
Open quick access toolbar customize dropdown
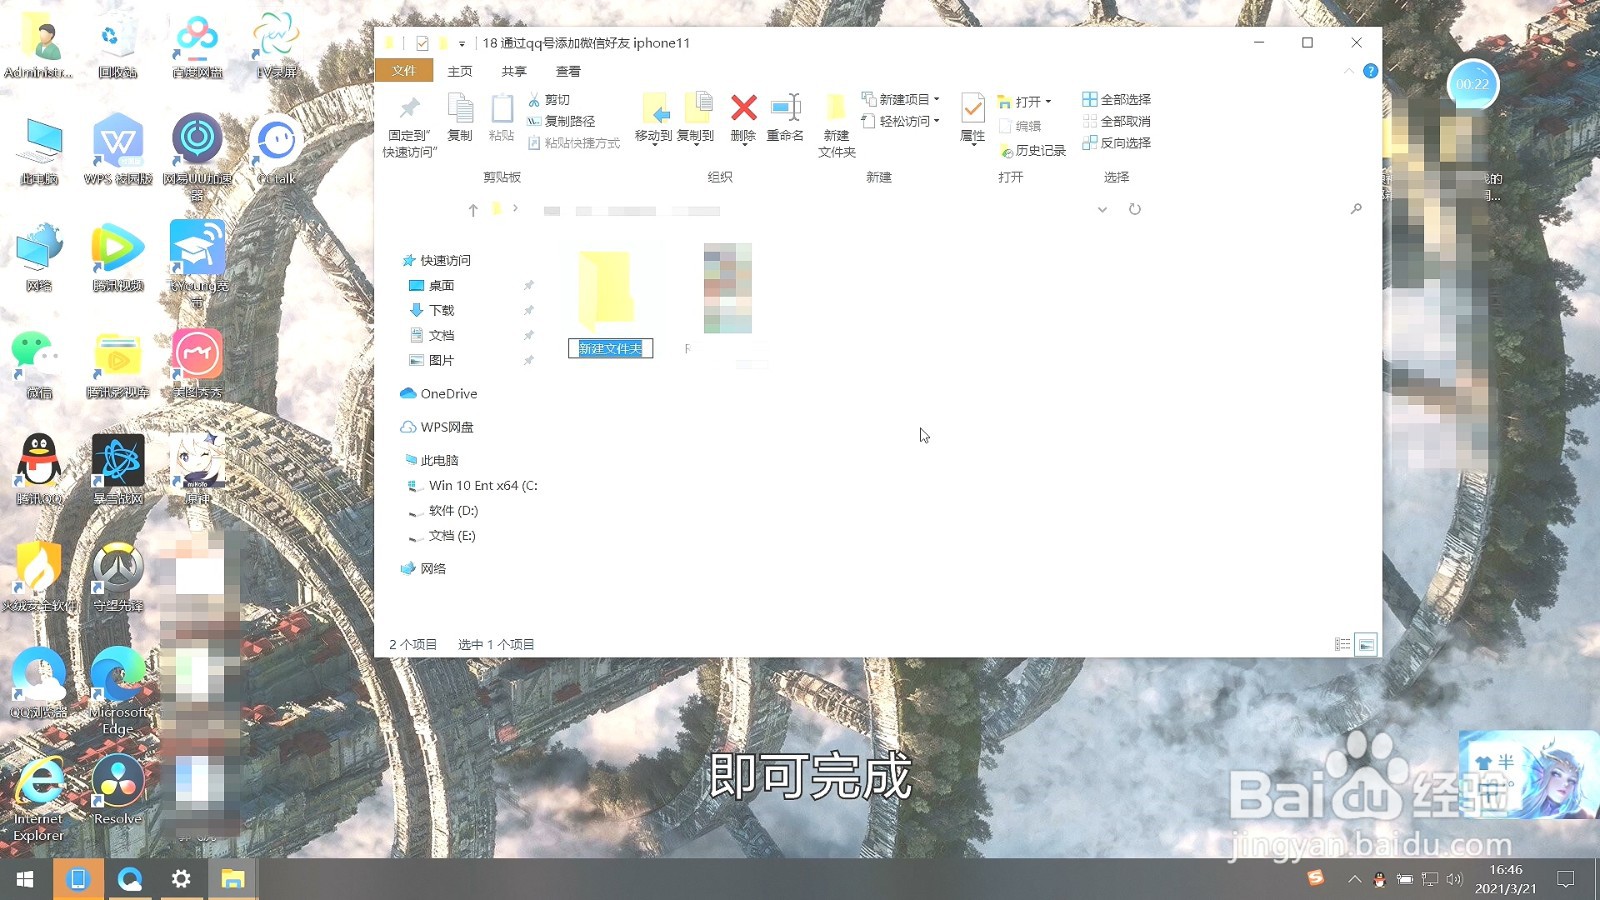462,44
